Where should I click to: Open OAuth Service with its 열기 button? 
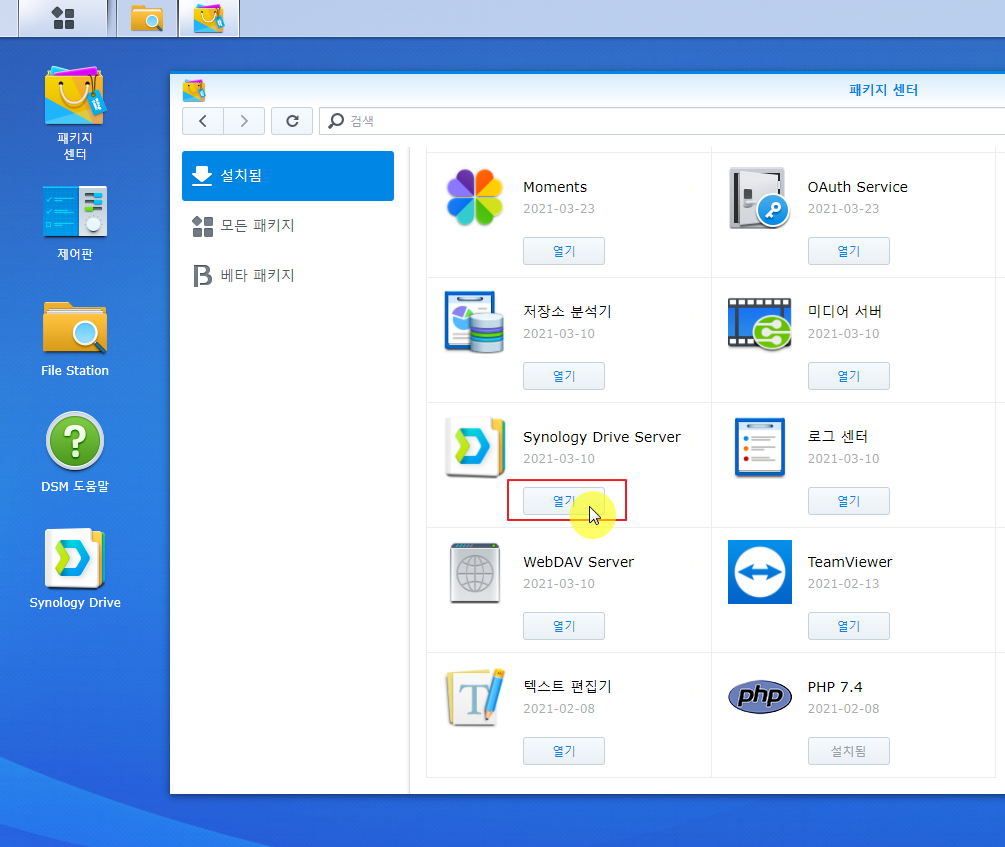pos(849,251)
